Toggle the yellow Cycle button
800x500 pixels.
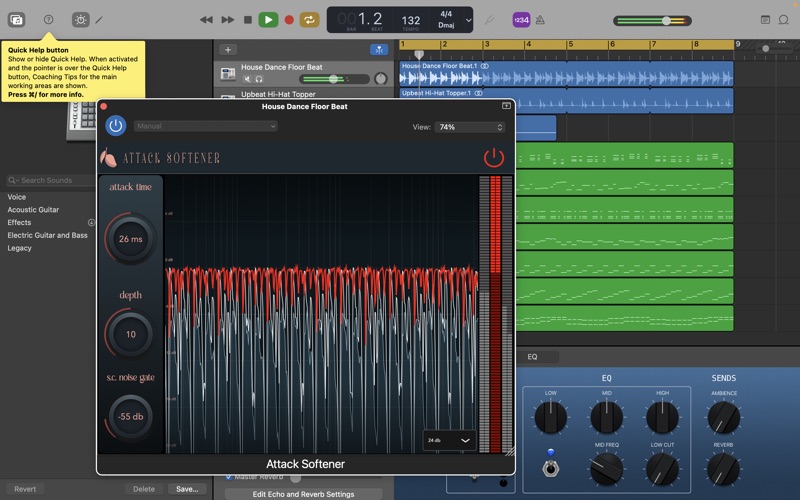tap(309, 20)
